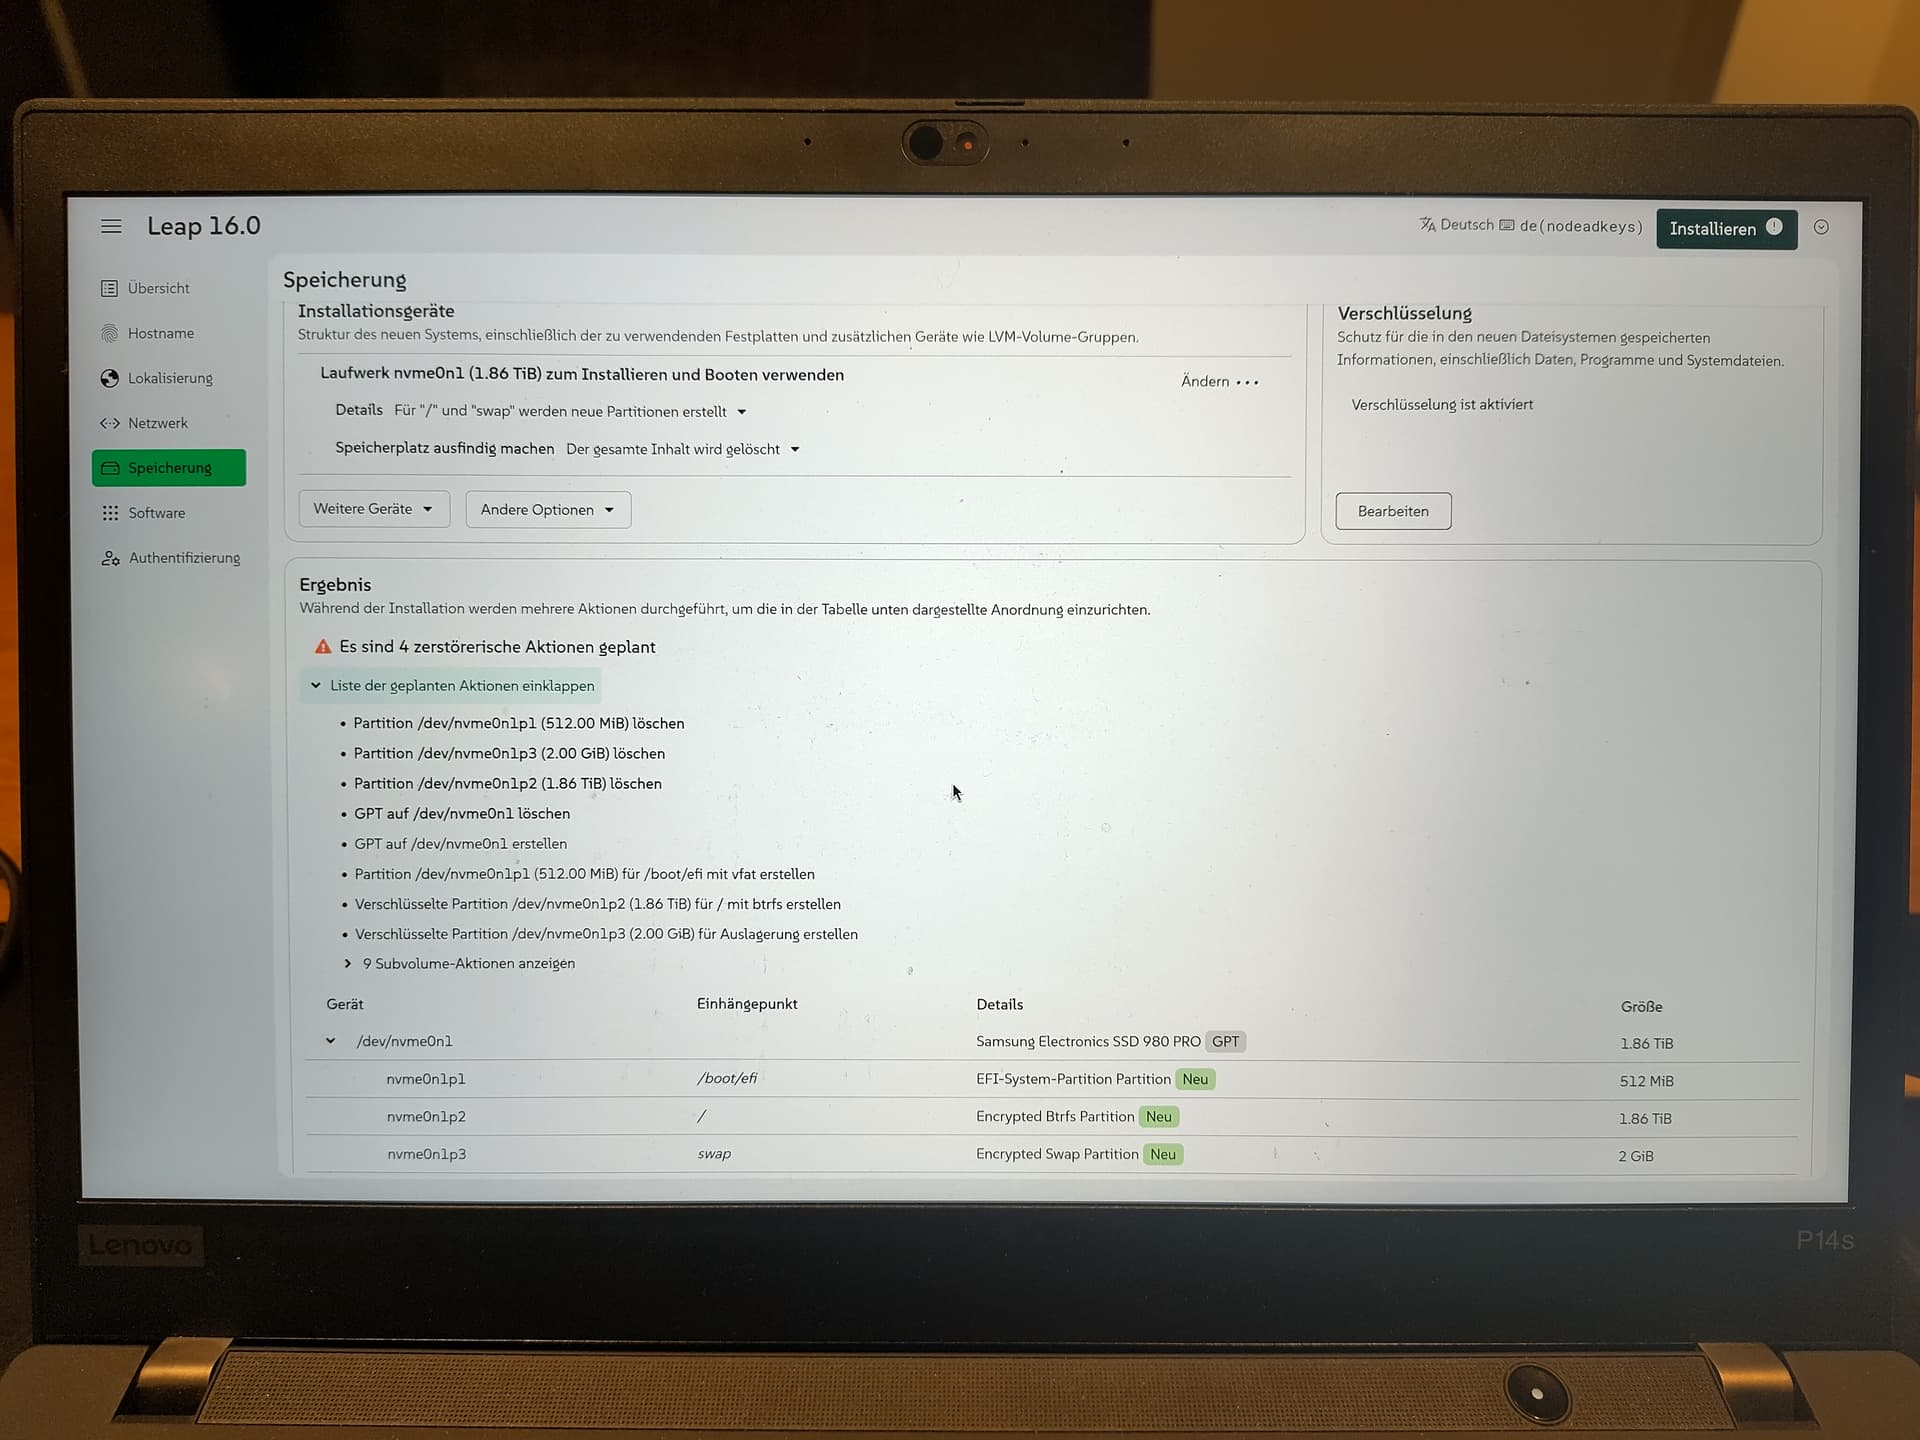
Task: Click the Authentifizierung user icon
Action: (110, 558)
